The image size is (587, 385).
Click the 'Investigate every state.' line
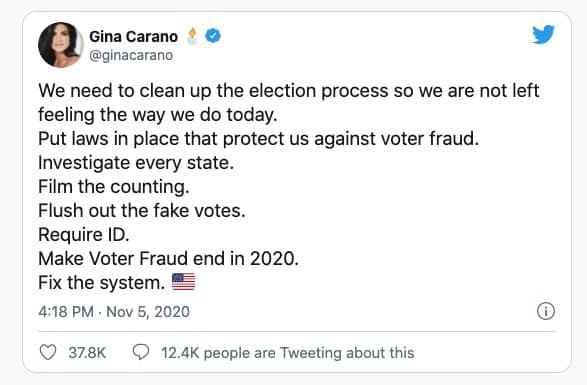(136, 163)
